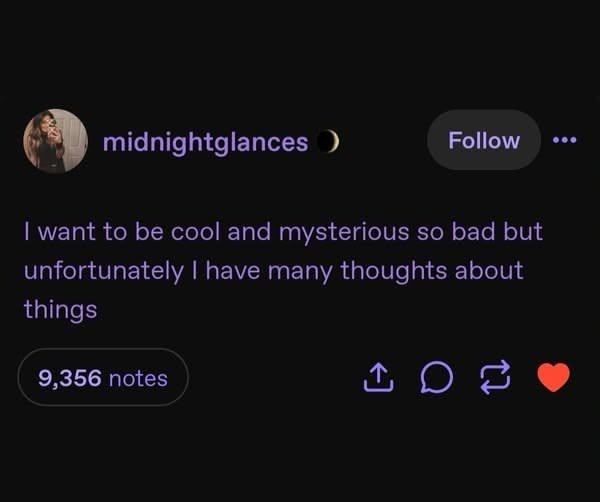Select the comment bubble to reply
600x502 pixels.
click(x=436, y=377)
